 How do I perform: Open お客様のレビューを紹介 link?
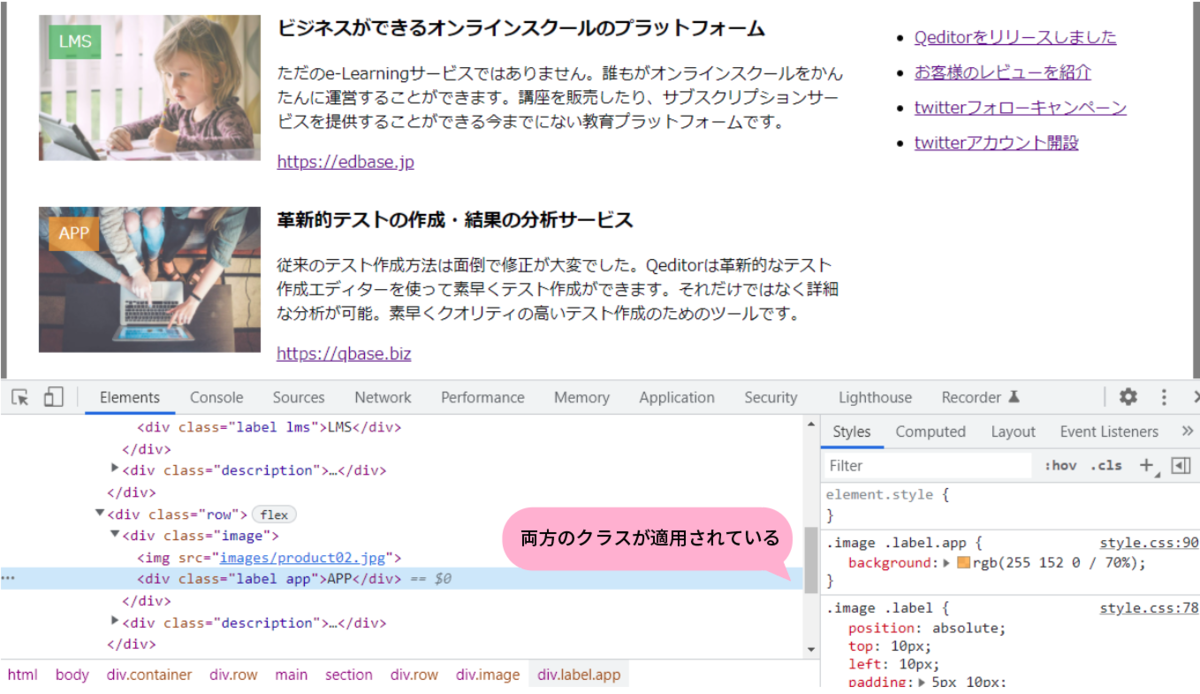[x=1002, y=72]
